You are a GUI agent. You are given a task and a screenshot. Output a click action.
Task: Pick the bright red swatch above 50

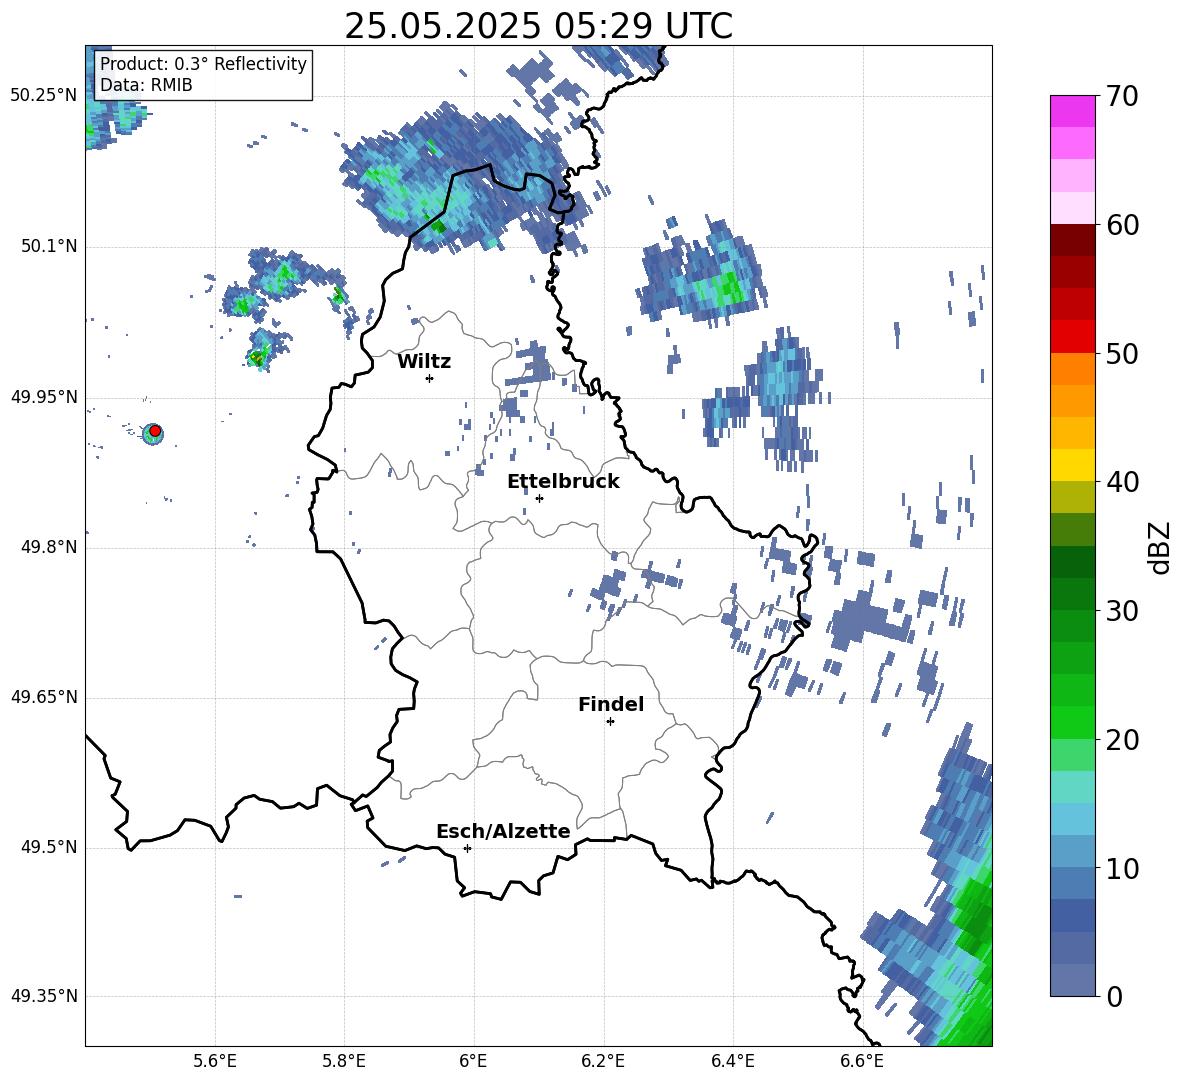(x=1072, y=337)
